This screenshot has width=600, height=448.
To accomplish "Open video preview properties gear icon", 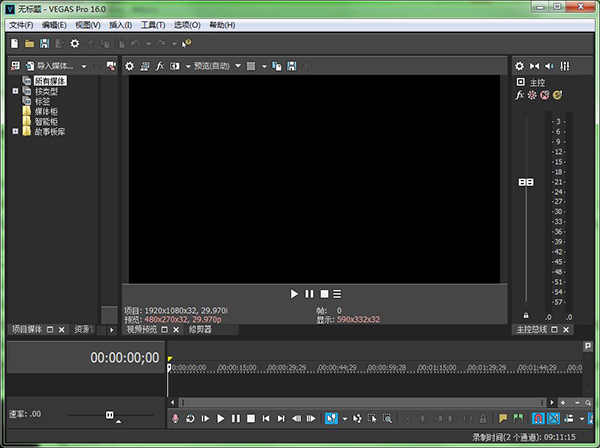I will tap(130, 66).
